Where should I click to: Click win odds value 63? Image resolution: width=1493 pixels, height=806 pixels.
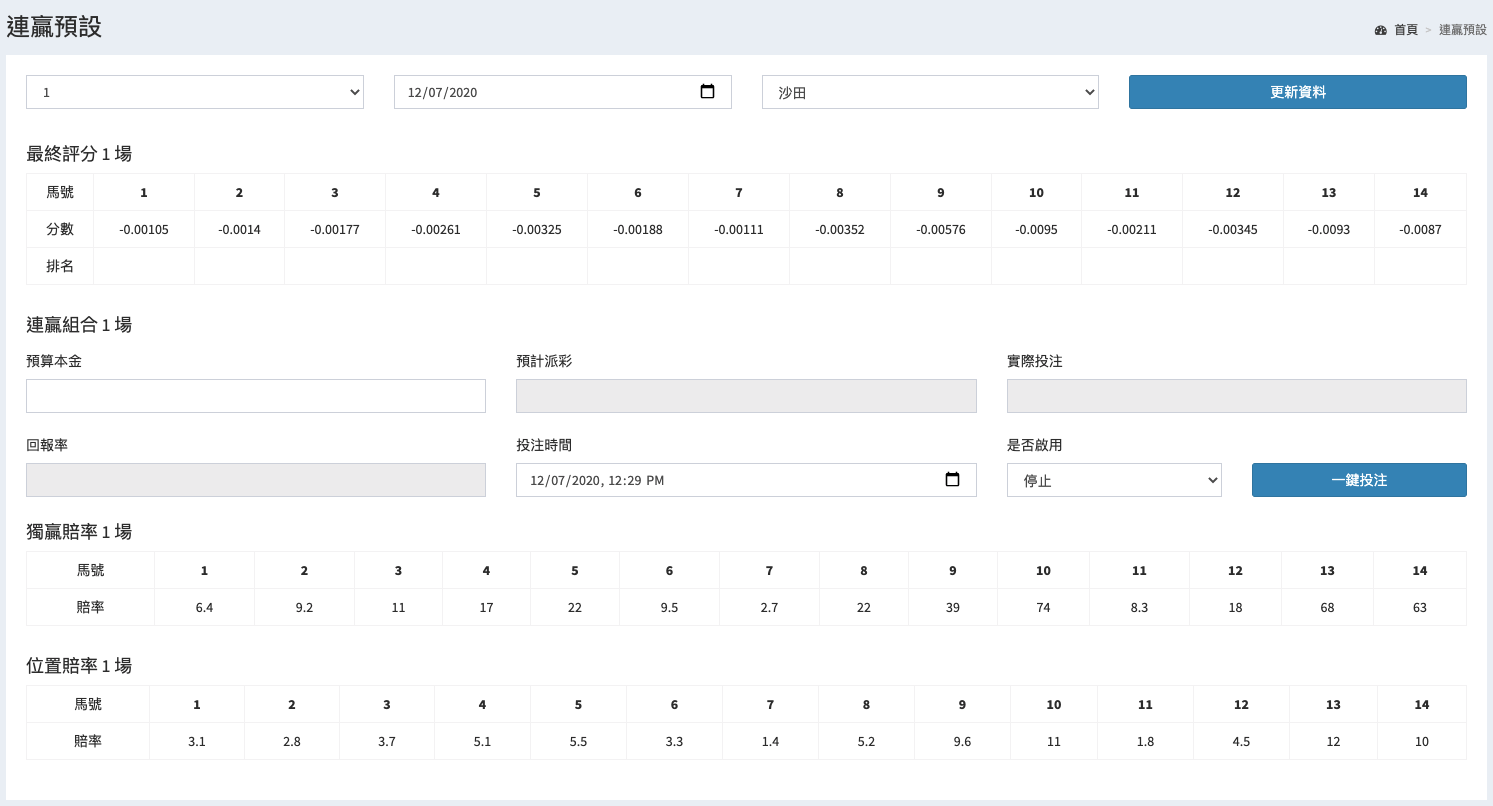click(x=1420, y=607)
